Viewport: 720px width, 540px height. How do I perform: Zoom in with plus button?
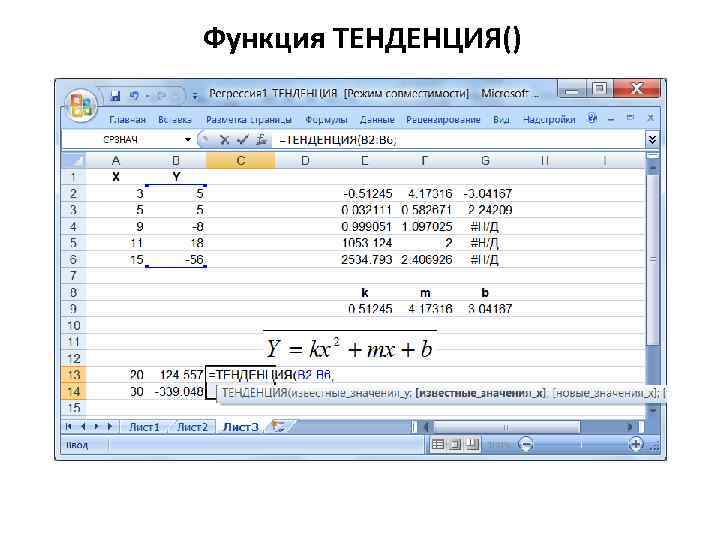click(x=636, y=444)
